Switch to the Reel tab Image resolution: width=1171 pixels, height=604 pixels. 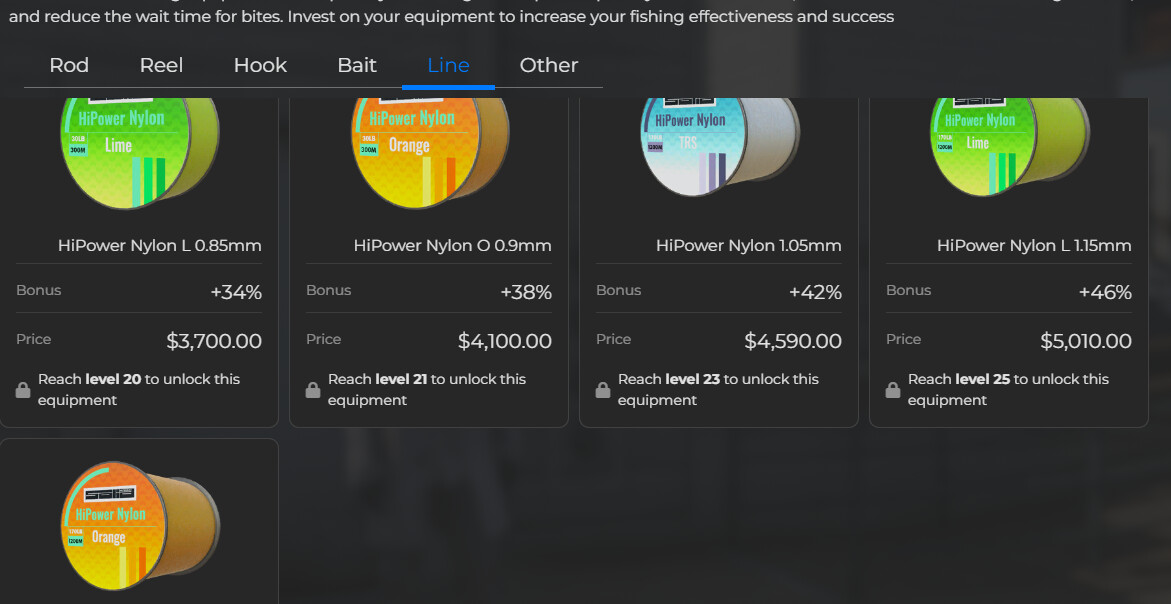click(x=161, y=66)
